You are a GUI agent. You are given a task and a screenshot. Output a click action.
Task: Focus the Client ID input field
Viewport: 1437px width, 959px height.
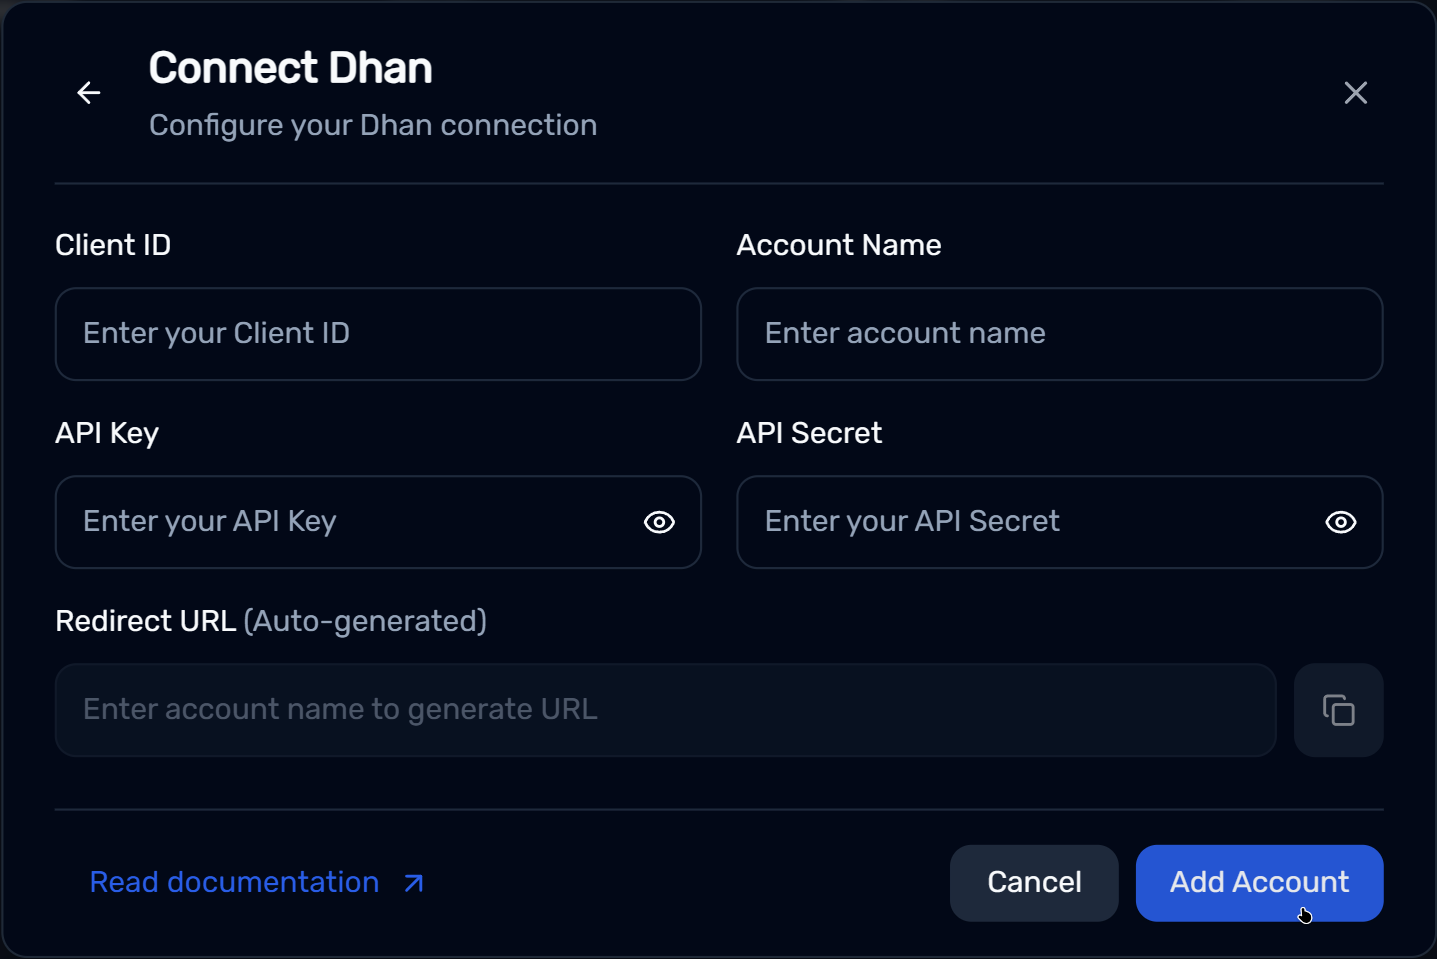coord(377,334)
